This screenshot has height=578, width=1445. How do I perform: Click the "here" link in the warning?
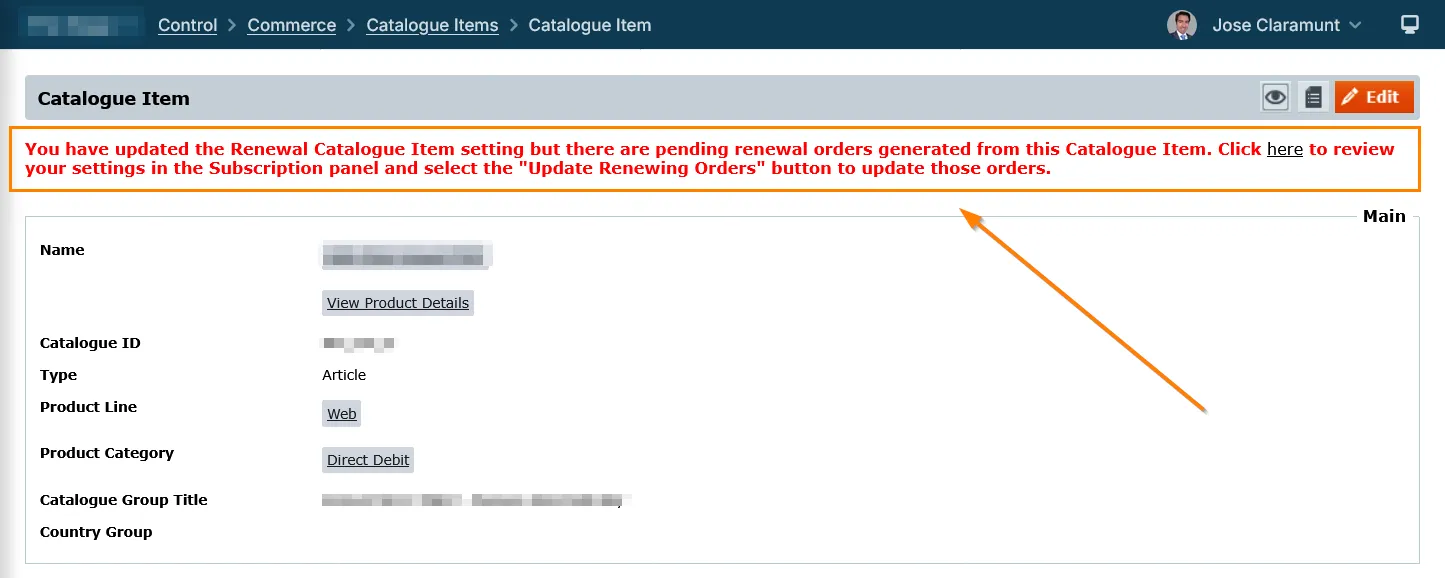(1284, 149)
